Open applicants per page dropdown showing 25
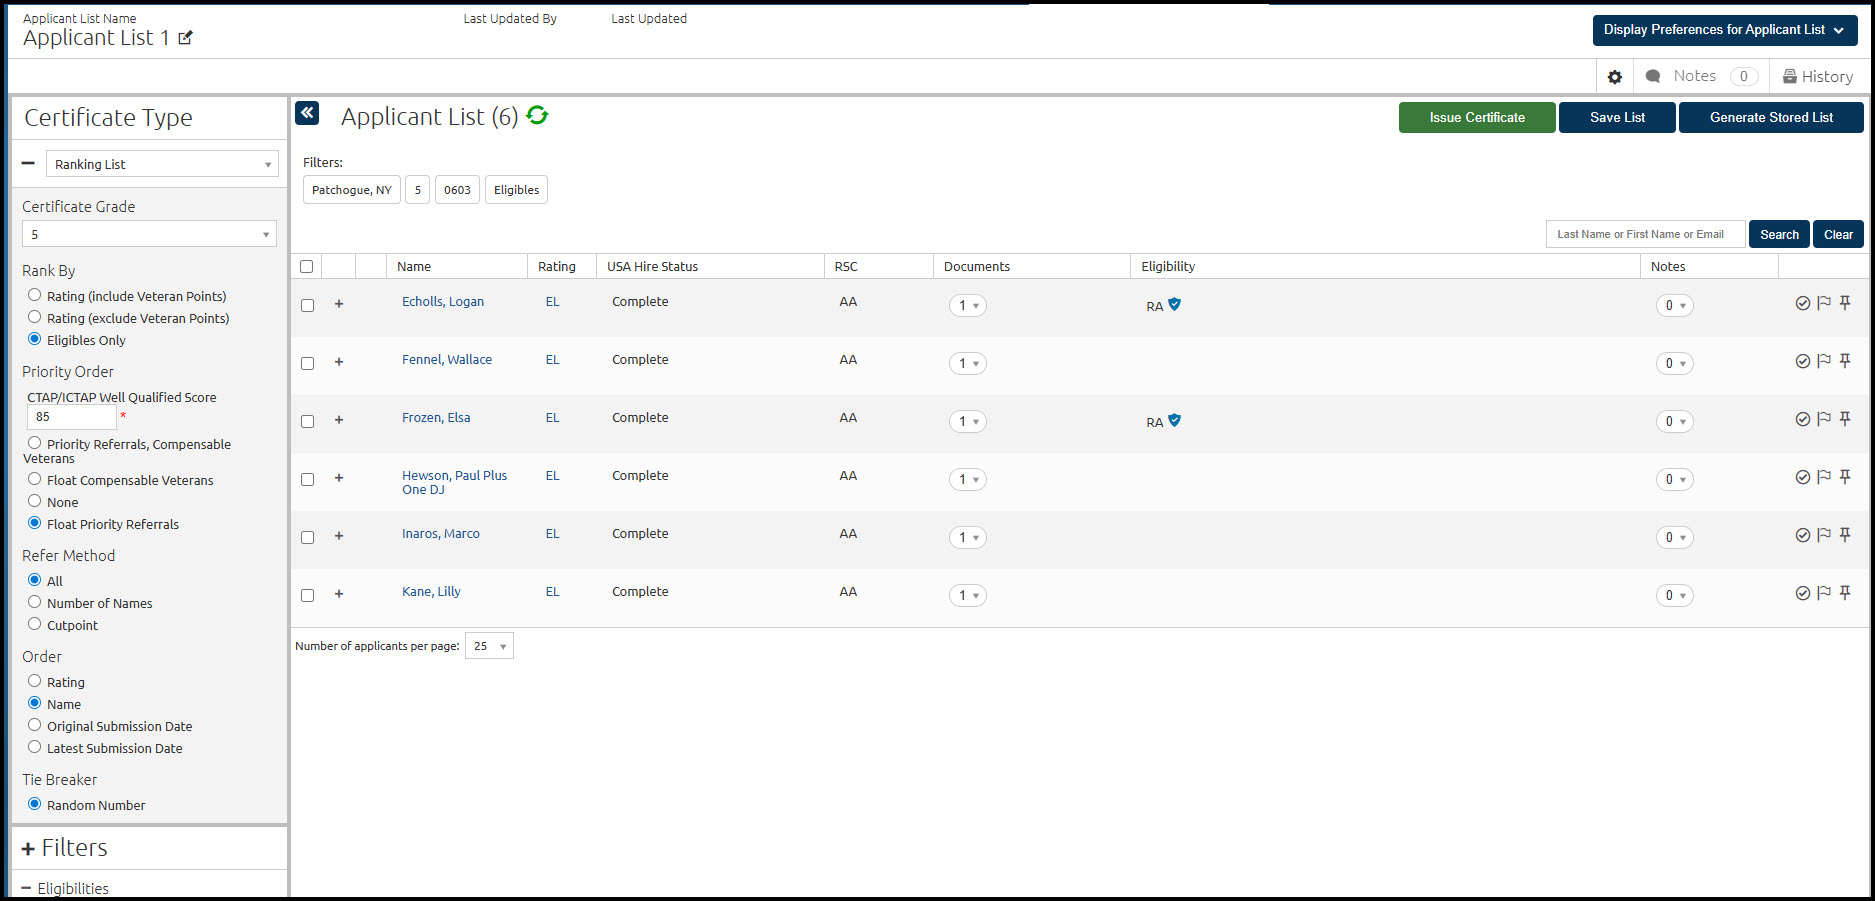This screenshot has height=901, width=1875. [x=490, y=646]
